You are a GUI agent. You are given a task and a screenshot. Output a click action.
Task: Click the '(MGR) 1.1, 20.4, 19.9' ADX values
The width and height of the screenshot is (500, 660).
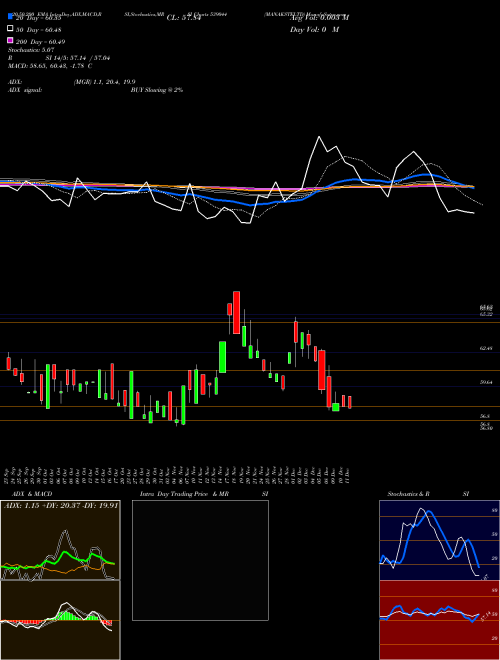click(104, 82)
